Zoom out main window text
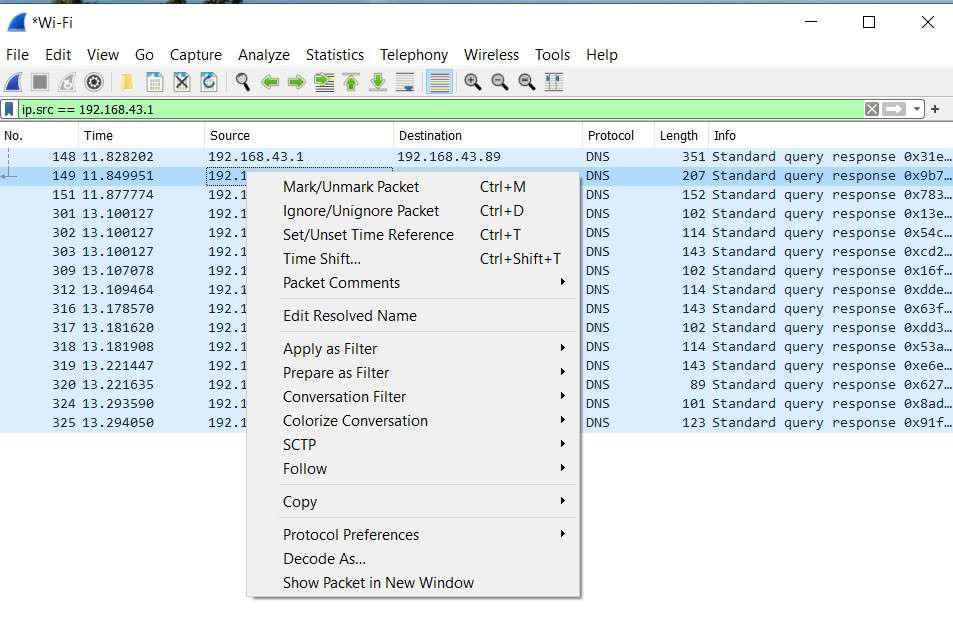Image resolution: width=953 pixels, height=627 pixels. pos(500,82)
